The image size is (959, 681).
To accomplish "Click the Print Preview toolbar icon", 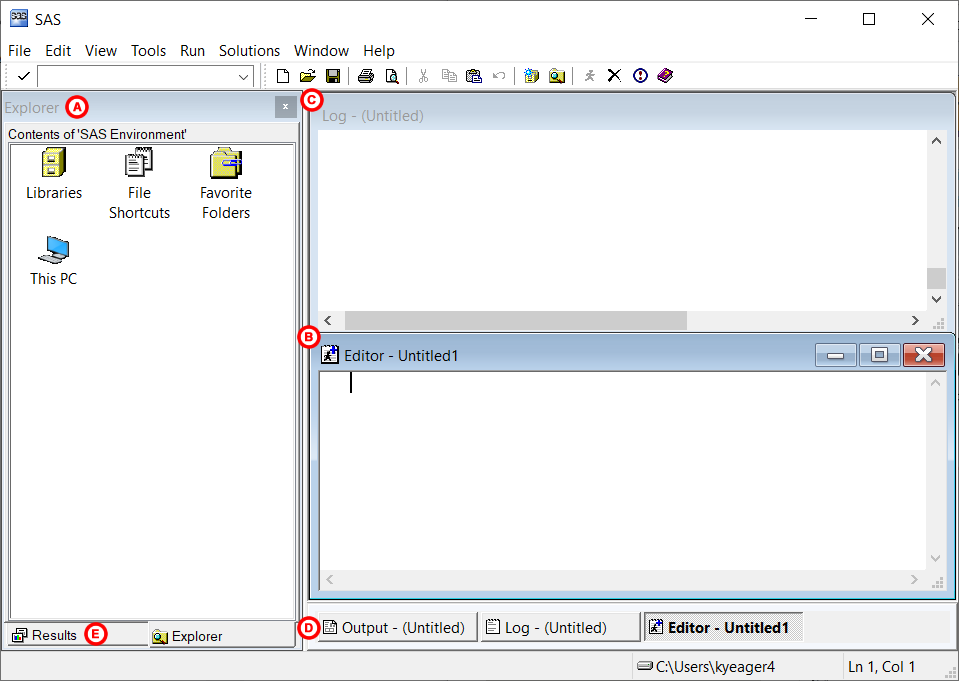I will pos(392,75).
